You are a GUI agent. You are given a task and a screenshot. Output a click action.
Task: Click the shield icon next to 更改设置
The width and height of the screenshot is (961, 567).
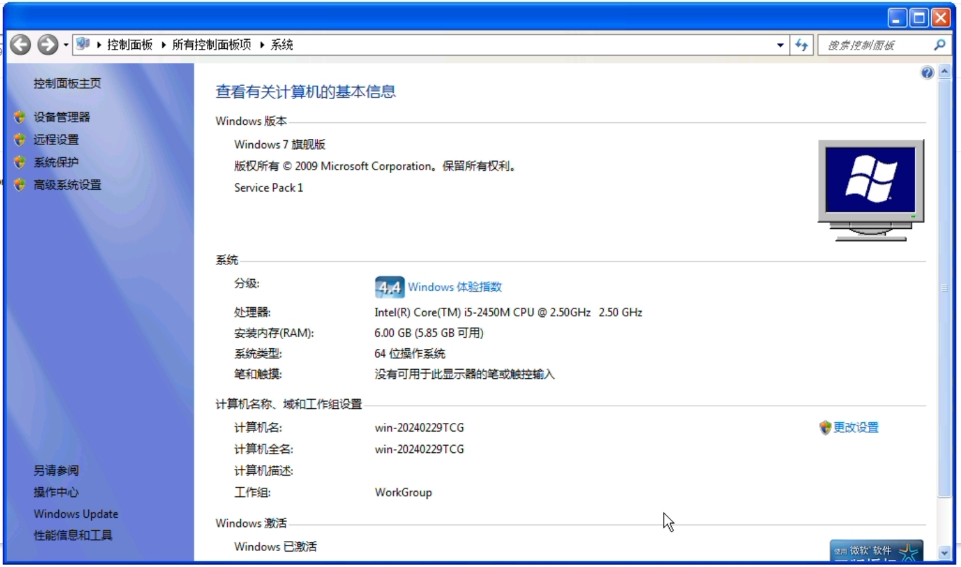pos(825,427)
